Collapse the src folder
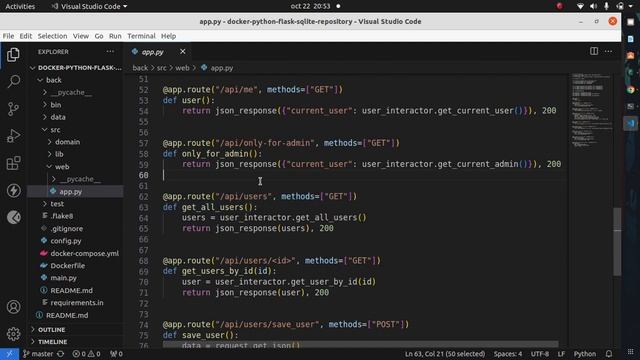The height and width of the screenshot is (360, 640). [76, 130]
